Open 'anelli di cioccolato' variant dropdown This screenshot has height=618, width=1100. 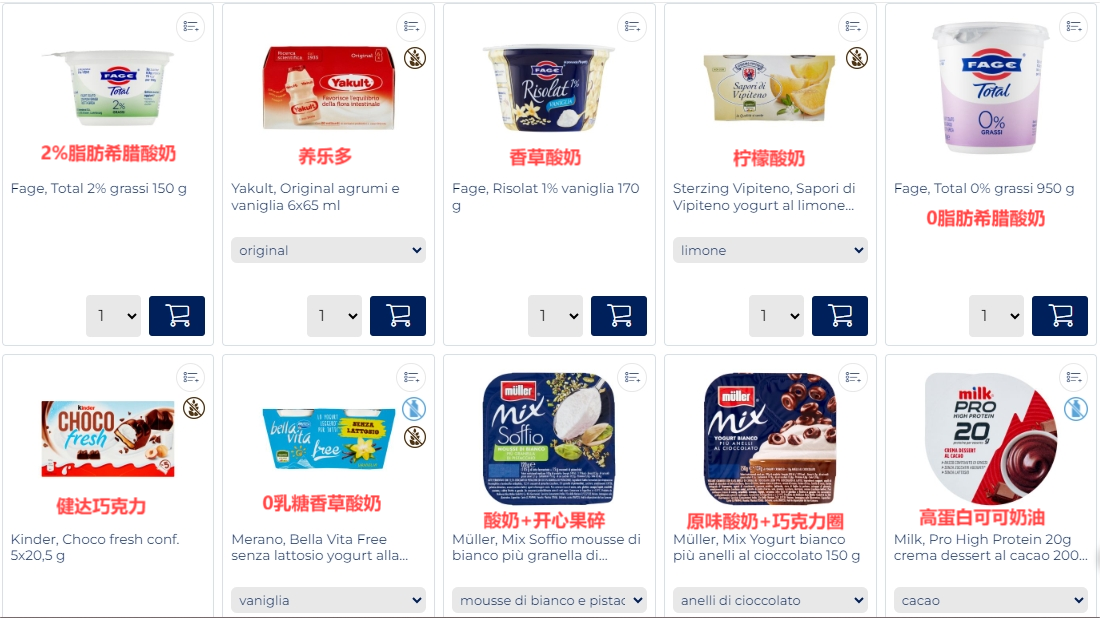pyautogui.click(x=770, y=600)
